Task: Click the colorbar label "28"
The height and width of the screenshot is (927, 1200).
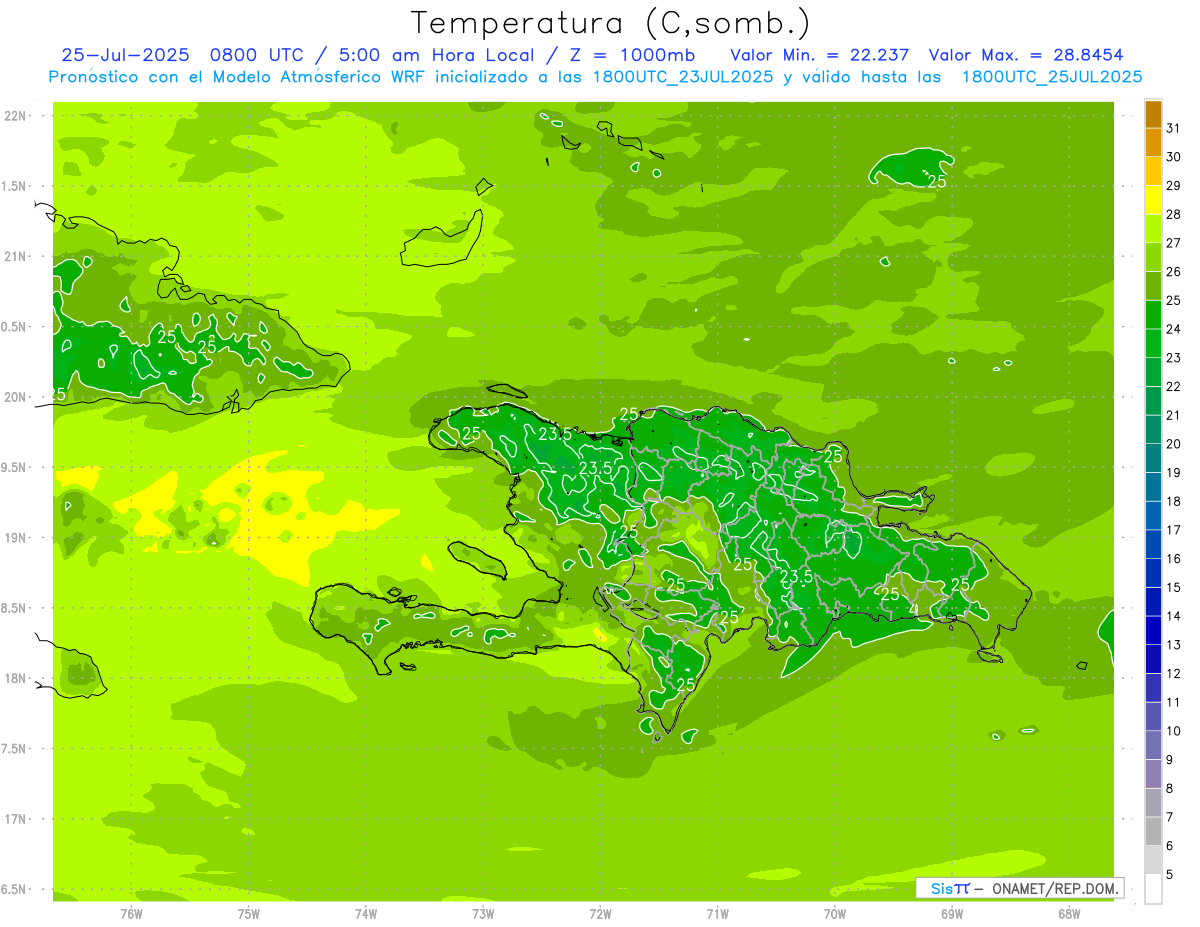Action: coord(1173,214)
